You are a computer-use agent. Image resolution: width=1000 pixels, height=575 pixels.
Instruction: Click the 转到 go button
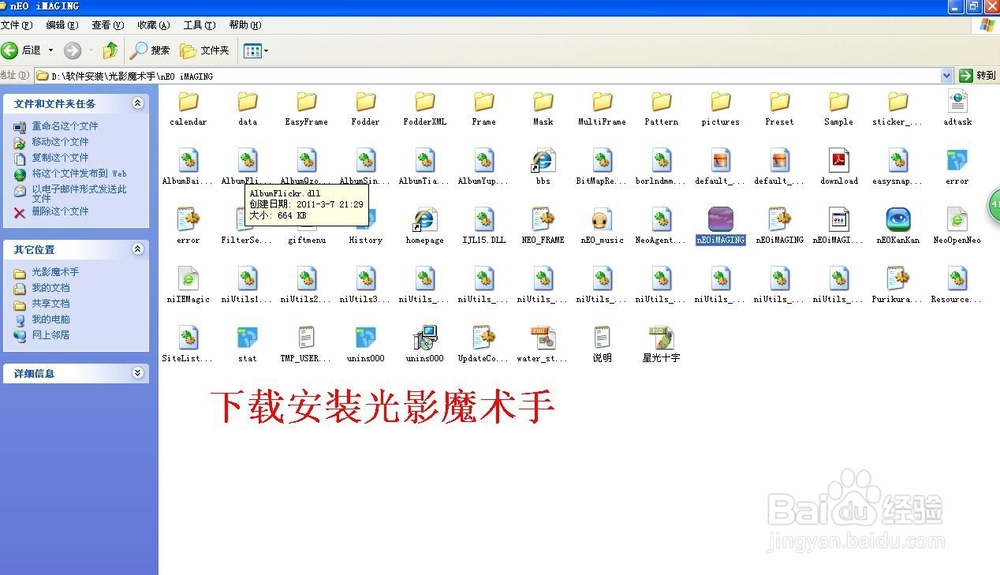click(x=978, y=76)
